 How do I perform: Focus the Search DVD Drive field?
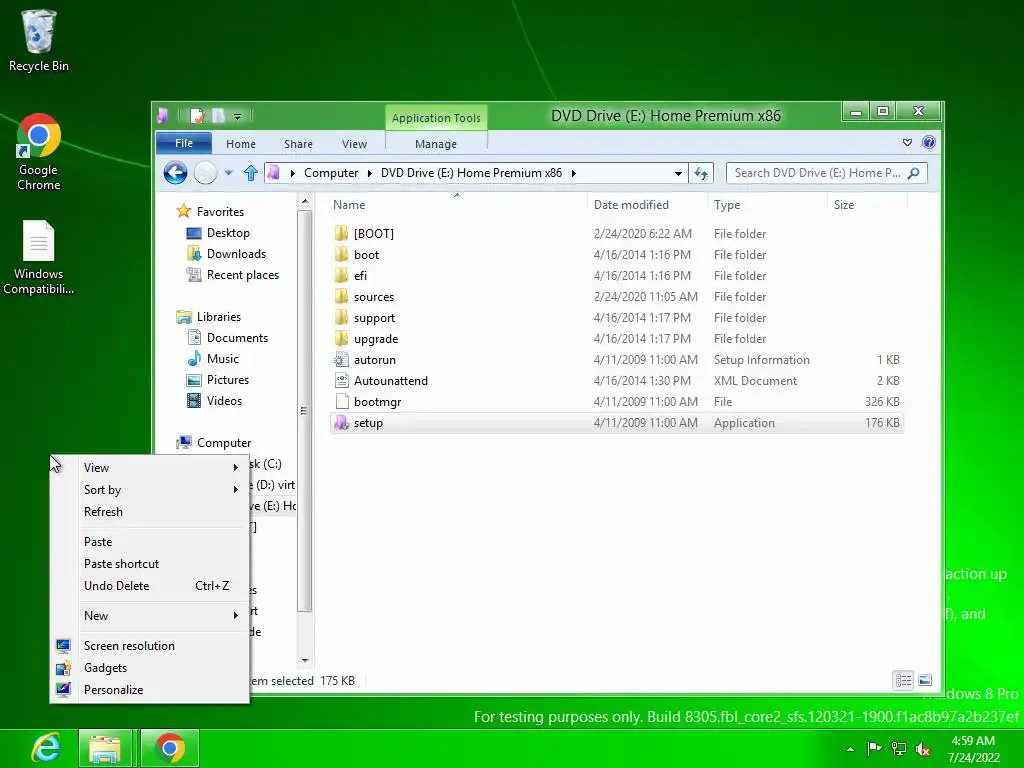tap(826, 173)
